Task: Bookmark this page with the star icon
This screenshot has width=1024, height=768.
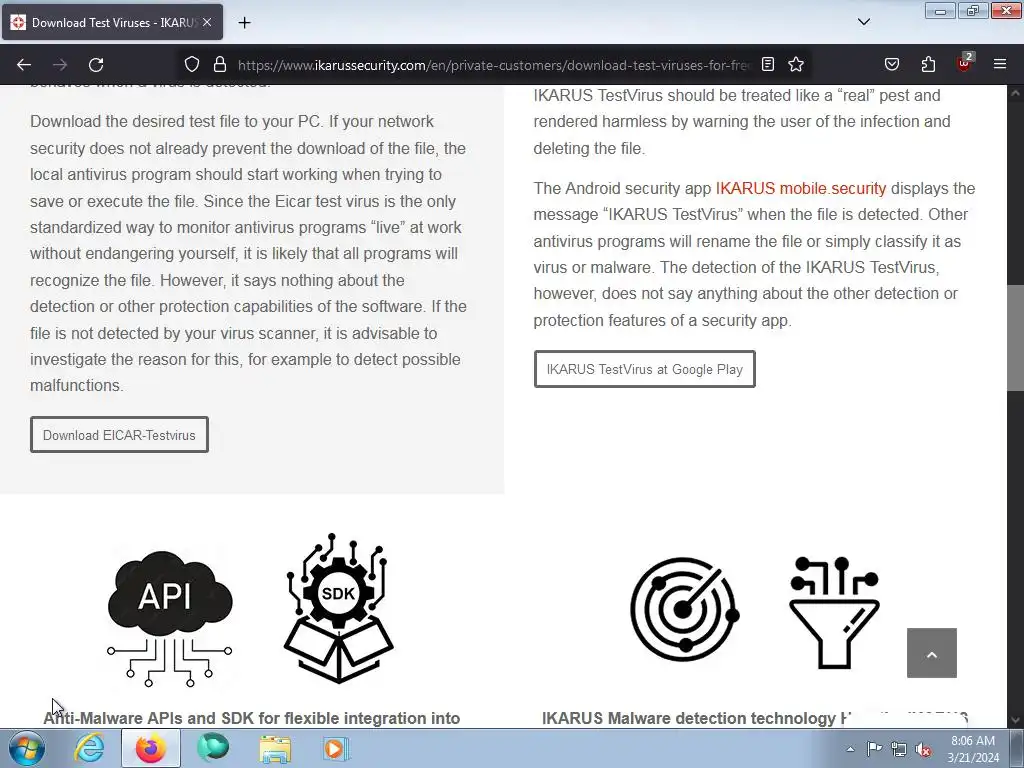Action: (795, 64)
